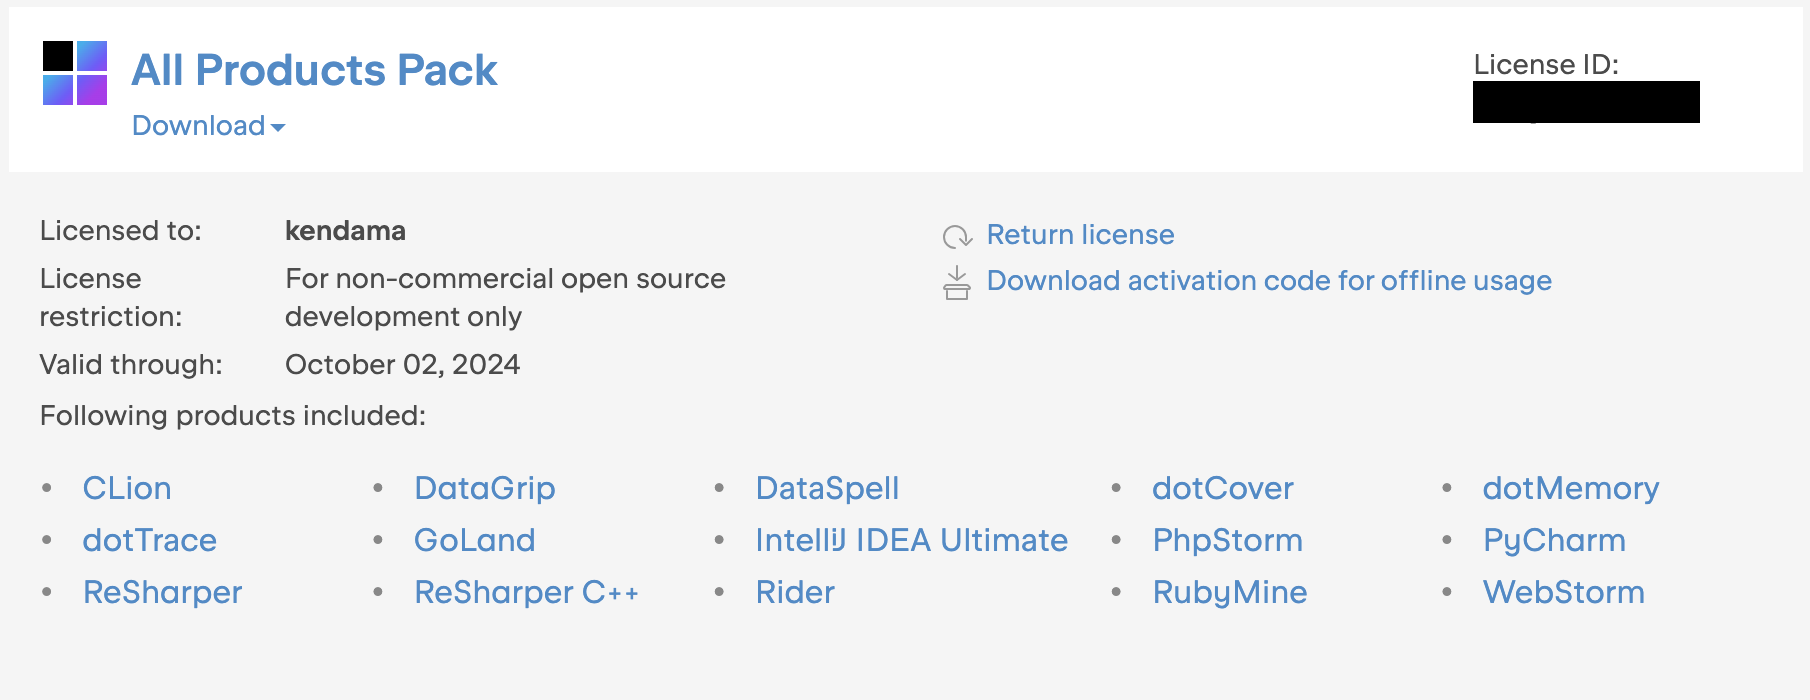Open the dotTrace product link
Viewport: 1810px width, 700px height.
(x=150, y=540)
